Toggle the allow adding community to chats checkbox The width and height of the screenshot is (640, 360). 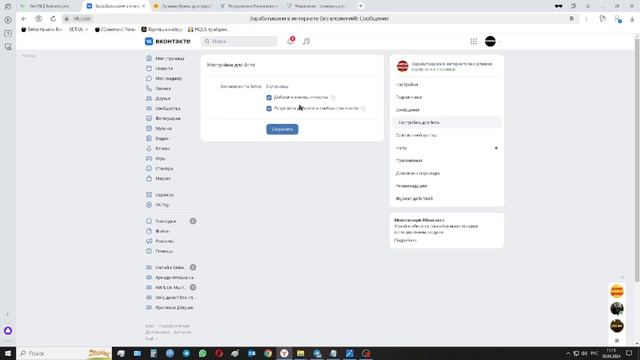(269, 109)
